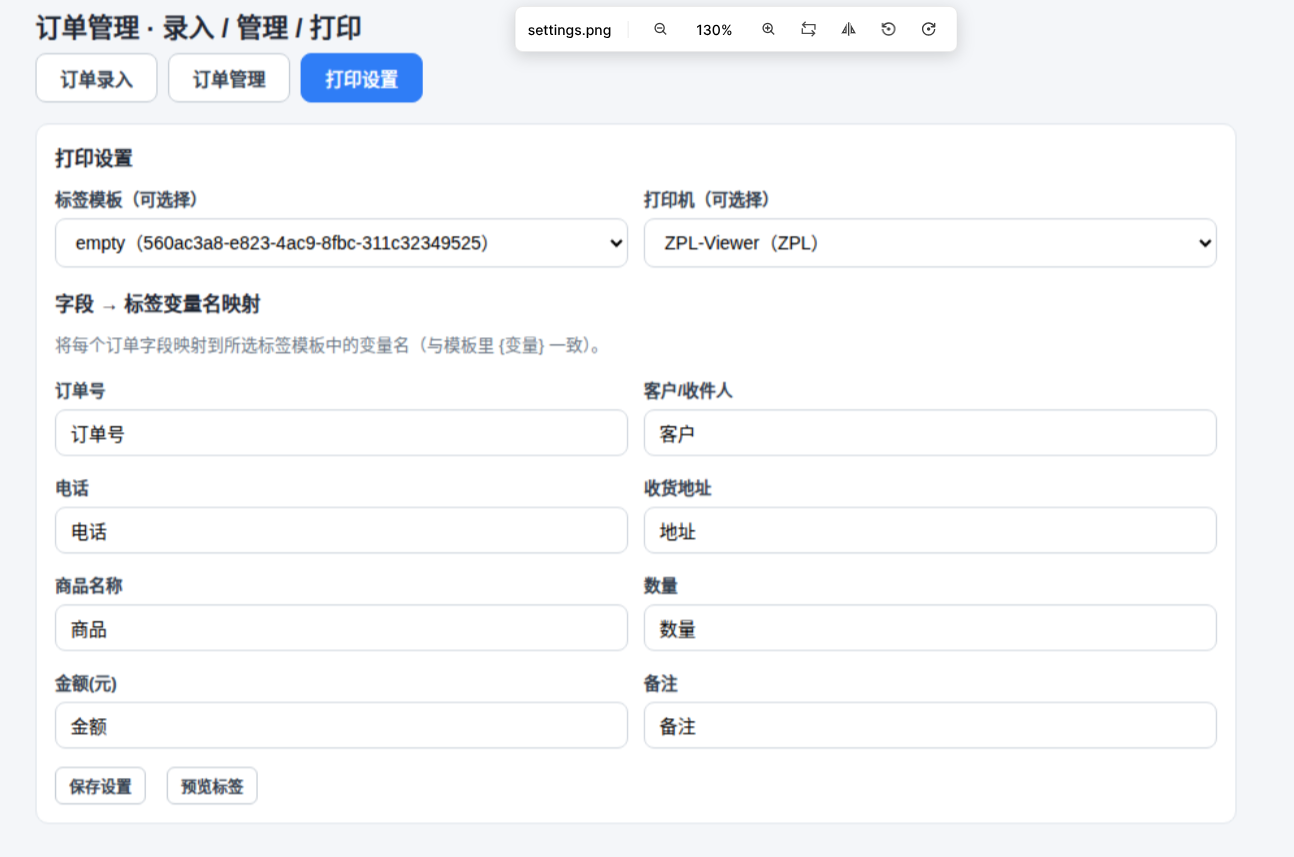Image resolution: width=1294 pixels, height=857 pixels.
Task: Click the 130% zoom level indicator
Action: coord(714,30)
